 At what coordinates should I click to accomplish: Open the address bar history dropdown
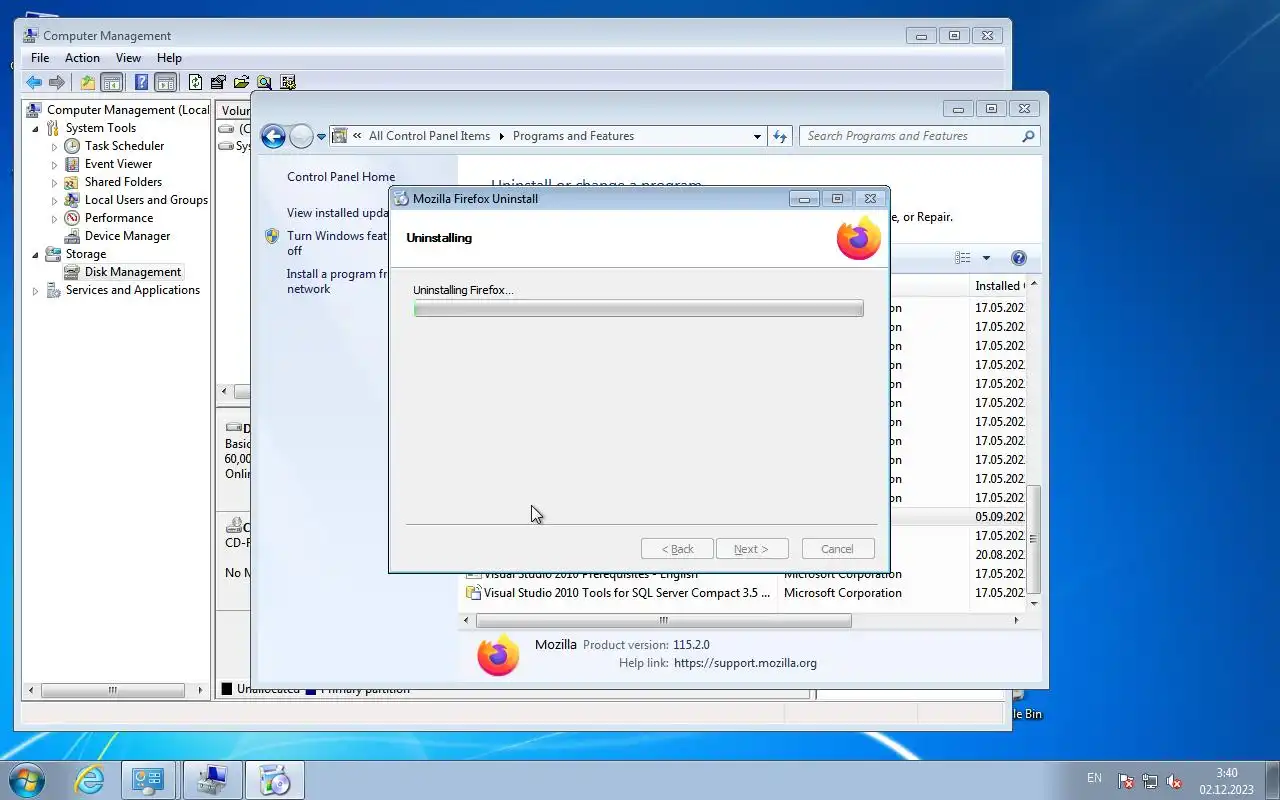757,136
